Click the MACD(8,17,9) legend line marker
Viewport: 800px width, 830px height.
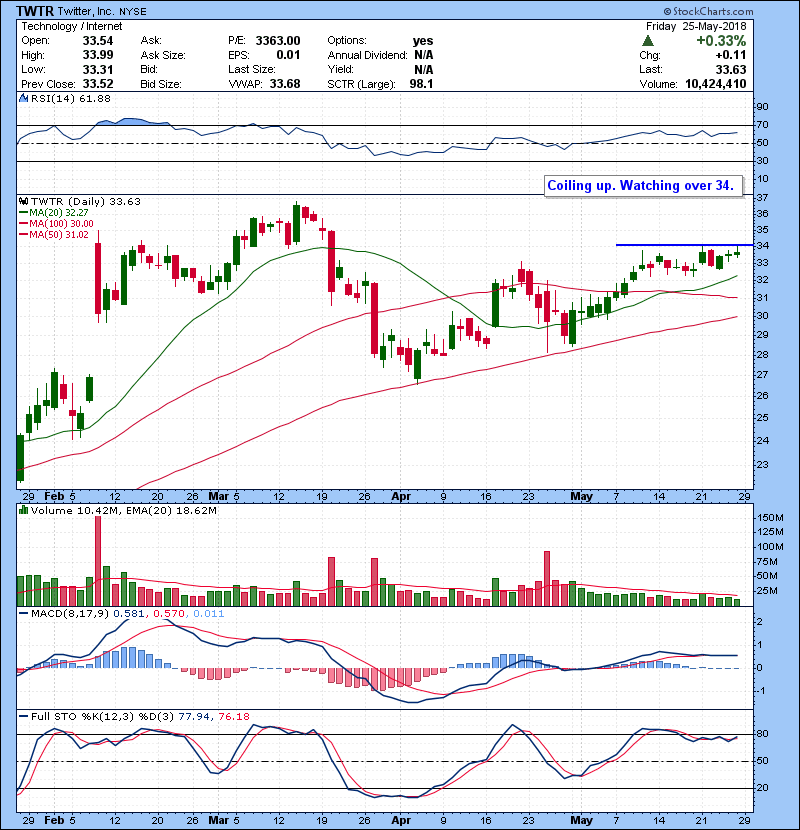(x=23, y=613)
